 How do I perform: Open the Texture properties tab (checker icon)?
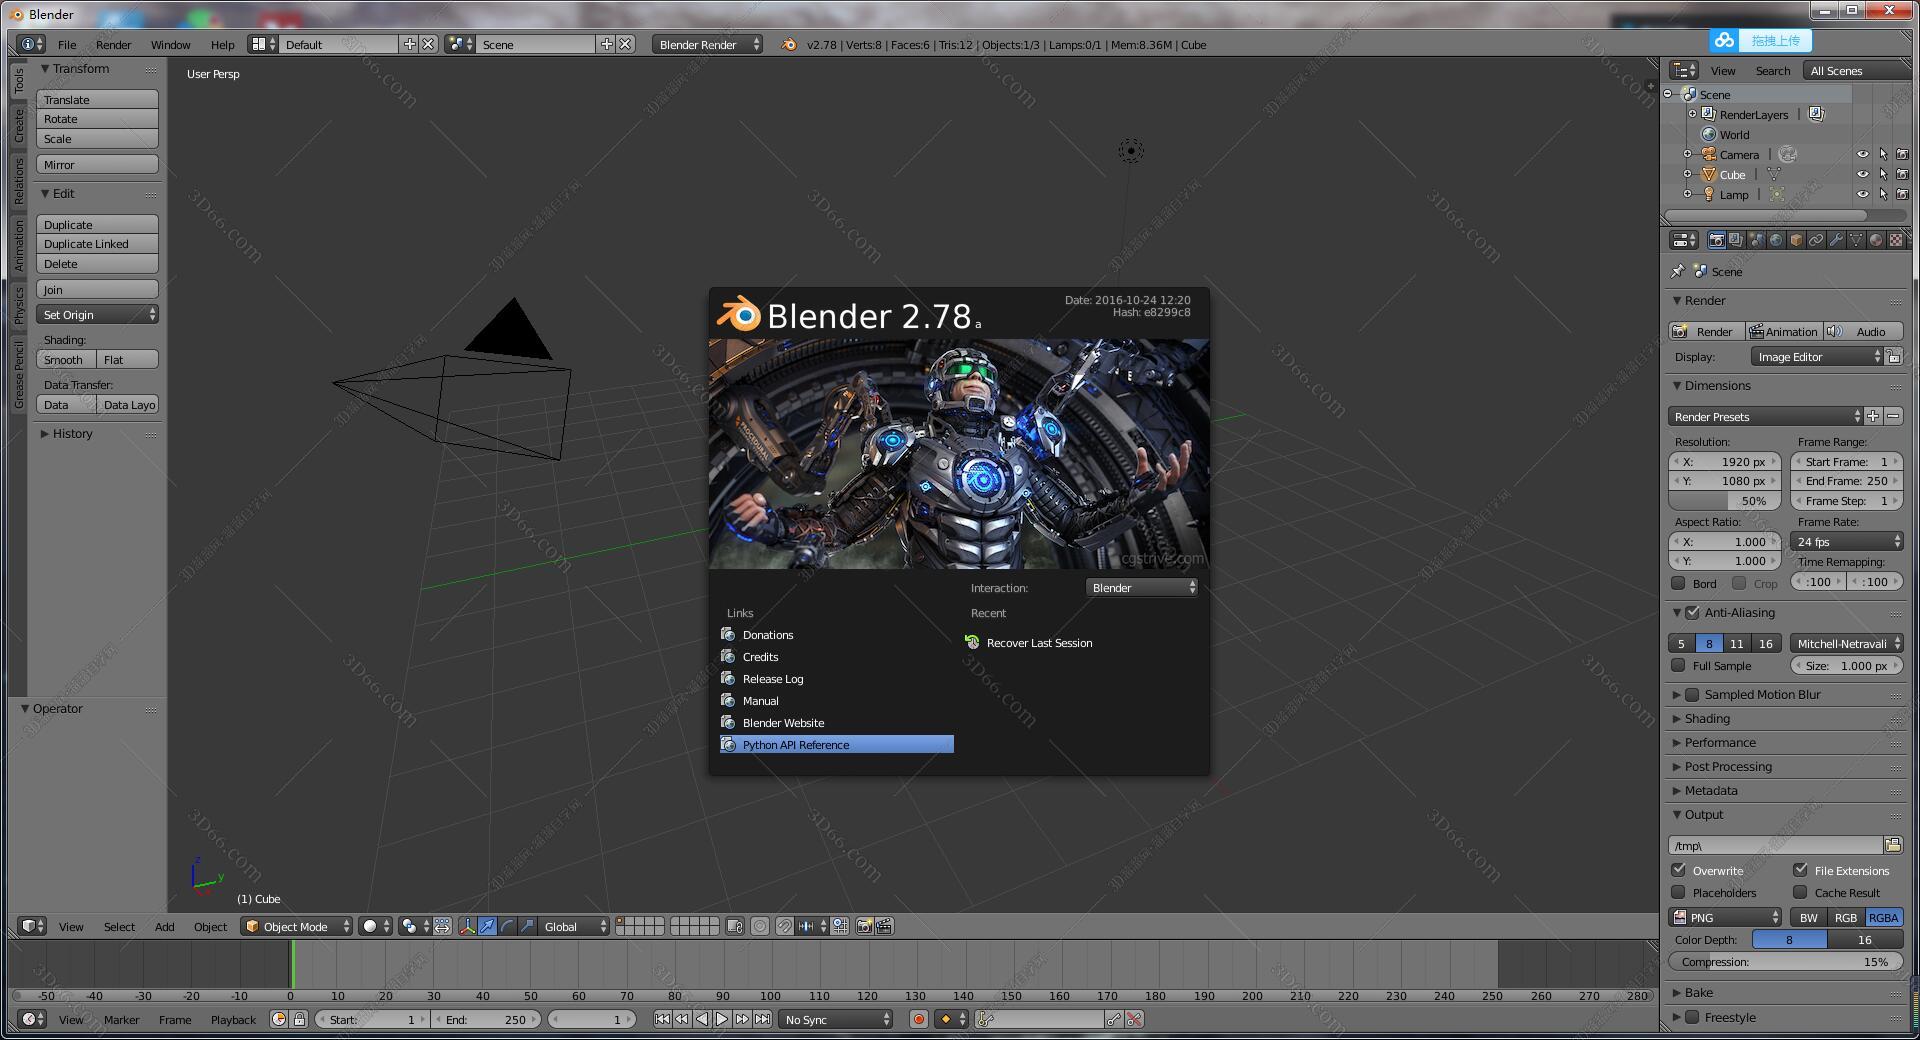pyautogui.click(x=1896, y=240)
